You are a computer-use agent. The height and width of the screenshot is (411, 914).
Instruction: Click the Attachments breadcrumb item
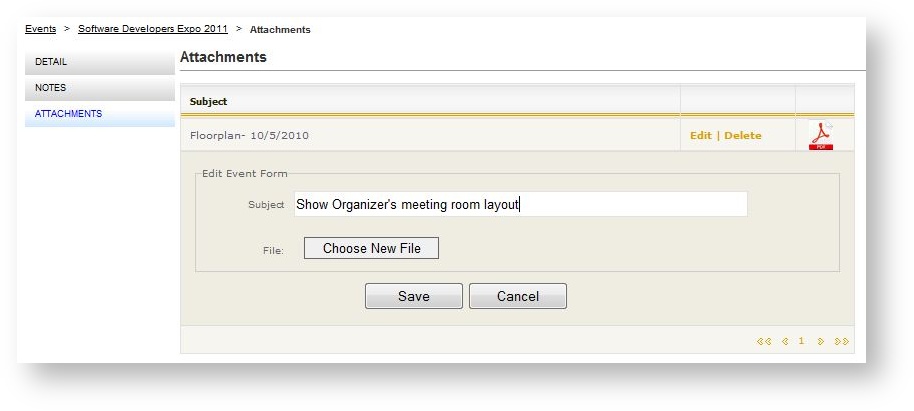tap(280, 30)
